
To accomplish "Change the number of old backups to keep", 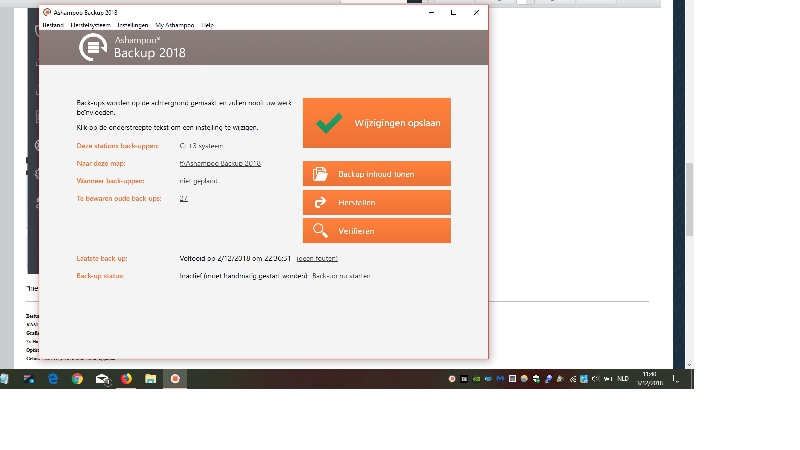I will (x=184, y=198).
